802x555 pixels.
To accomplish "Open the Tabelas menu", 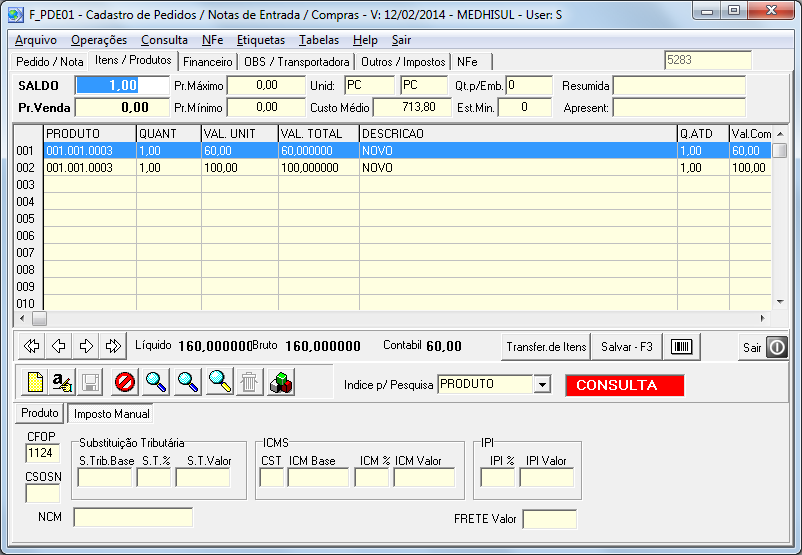I will [x=319, y=40].
